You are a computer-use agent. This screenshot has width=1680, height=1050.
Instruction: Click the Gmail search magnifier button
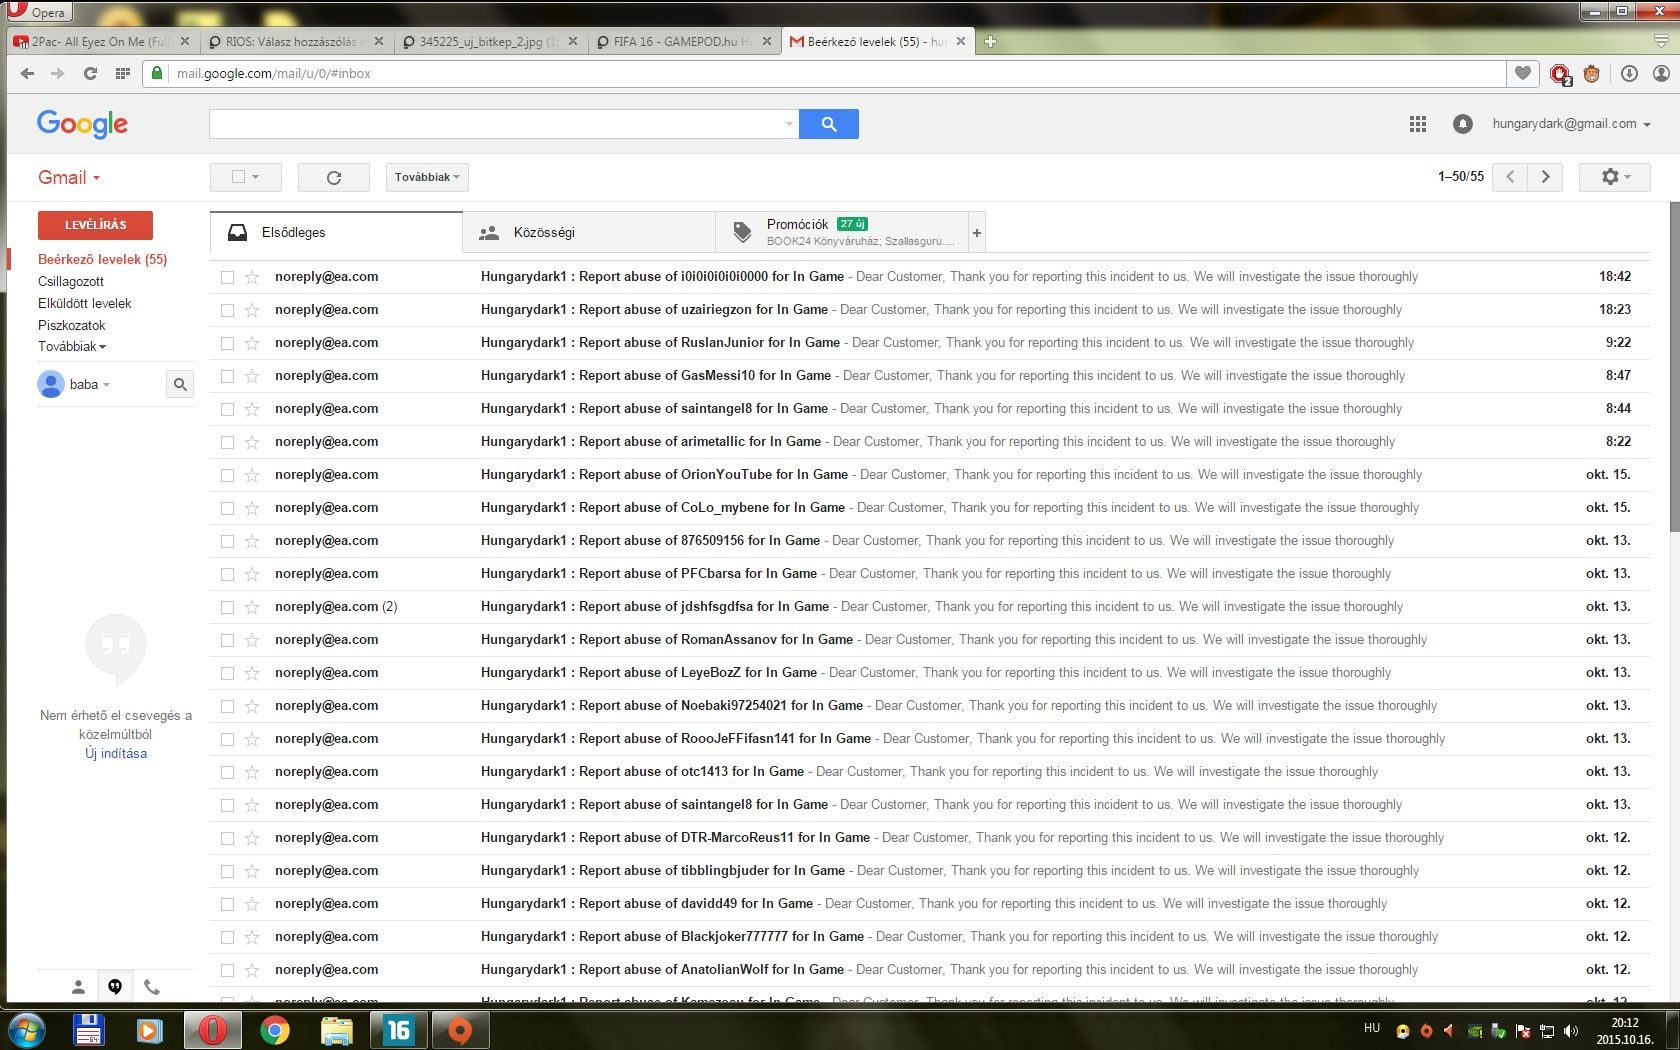coord(829,124)
